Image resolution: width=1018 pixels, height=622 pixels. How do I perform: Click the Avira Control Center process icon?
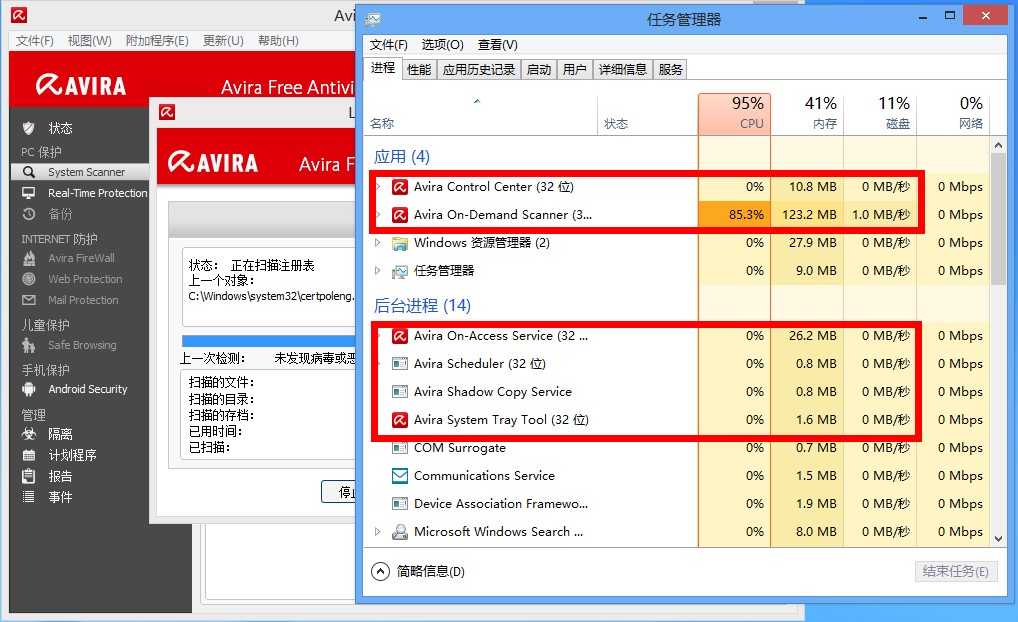click(400, 187)
